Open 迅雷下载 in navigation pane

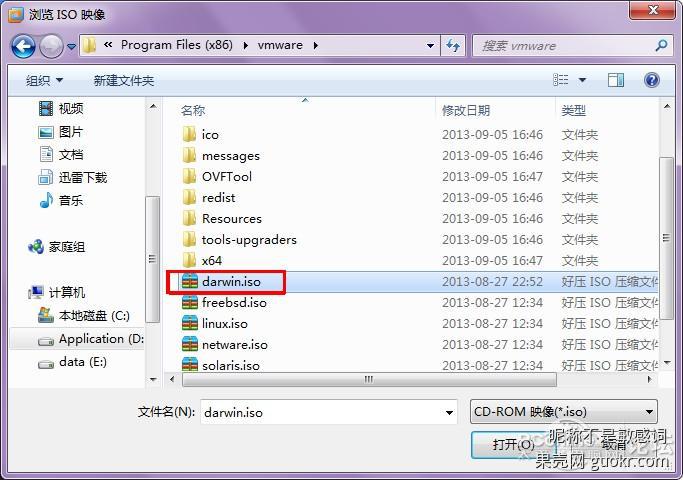(72, 177)
